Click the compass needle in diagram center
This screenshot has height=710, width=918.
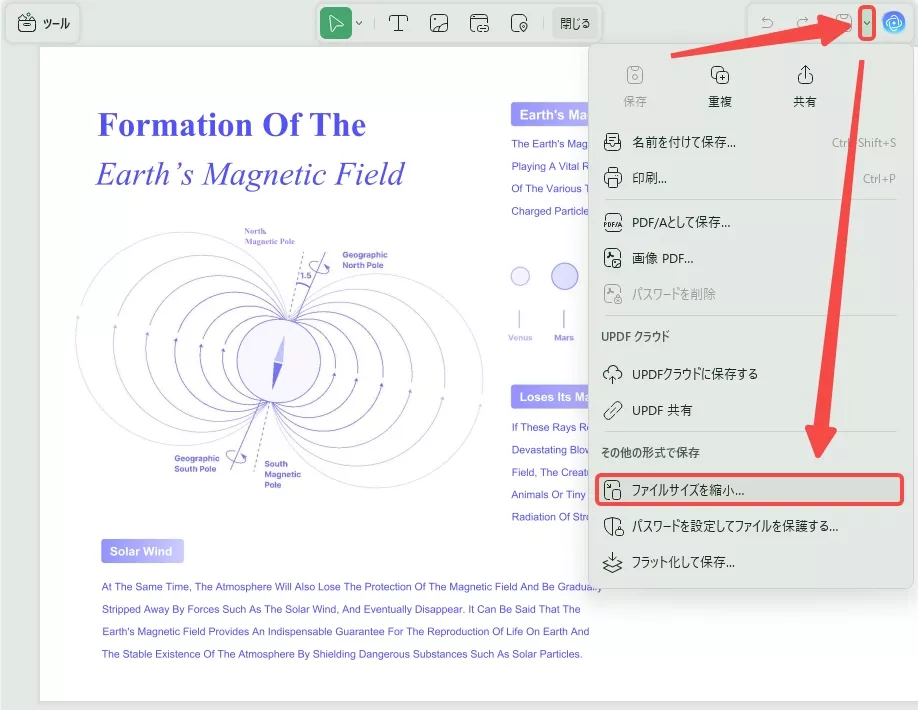coord(279,363)
